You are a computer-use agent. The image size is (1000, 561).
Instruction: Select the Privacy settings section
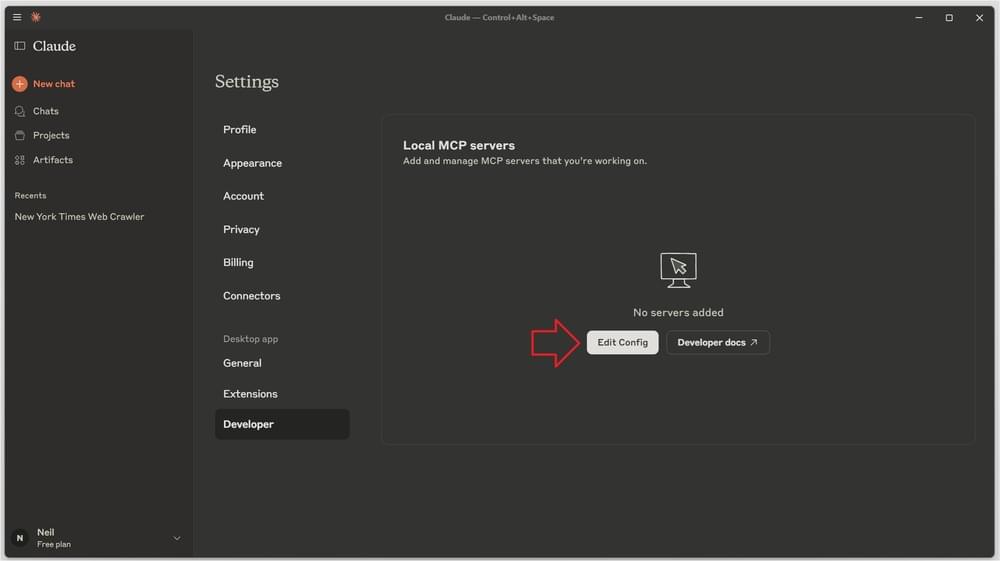pyautogui.click(x=241, y=229)
